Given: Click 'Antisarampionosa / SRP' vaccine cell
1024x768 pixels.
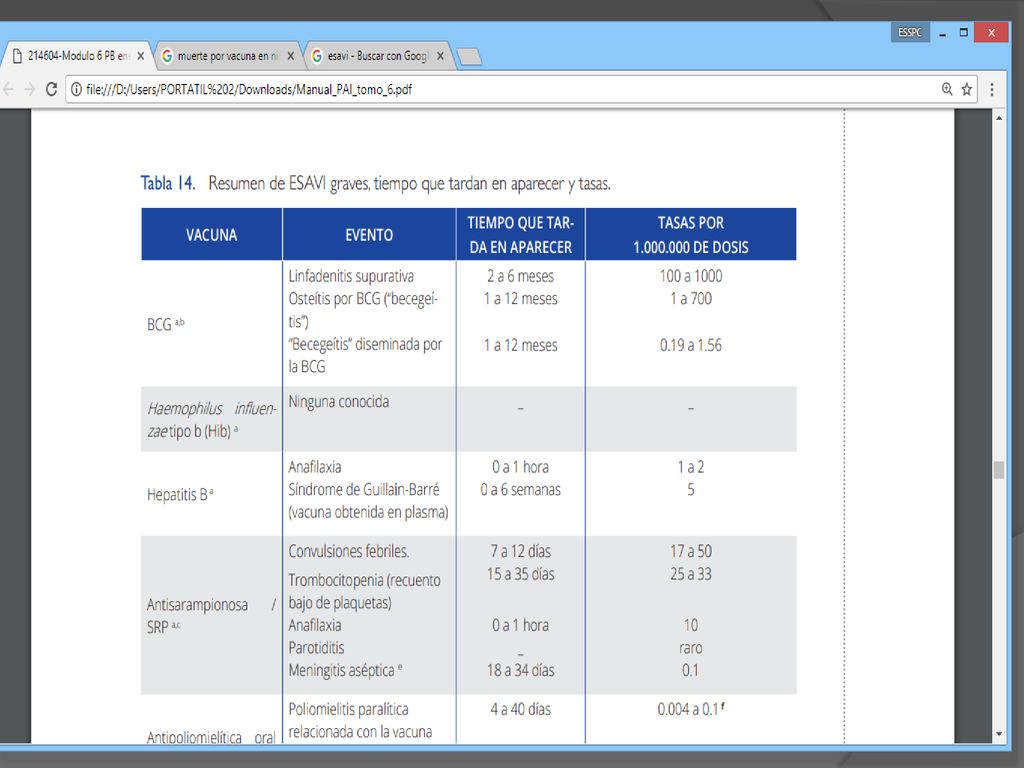Looking at the screenshot, I should pyautogui.click(x=212, y=616).
